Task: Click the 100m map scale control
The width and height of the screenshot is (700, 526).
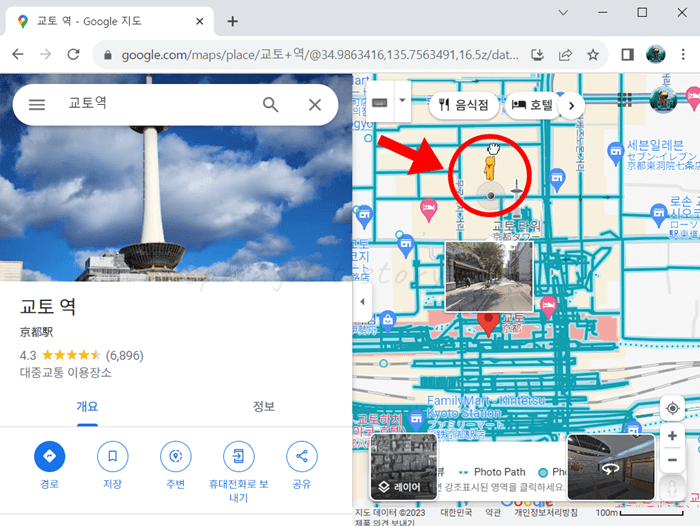Action: point(640,513)
